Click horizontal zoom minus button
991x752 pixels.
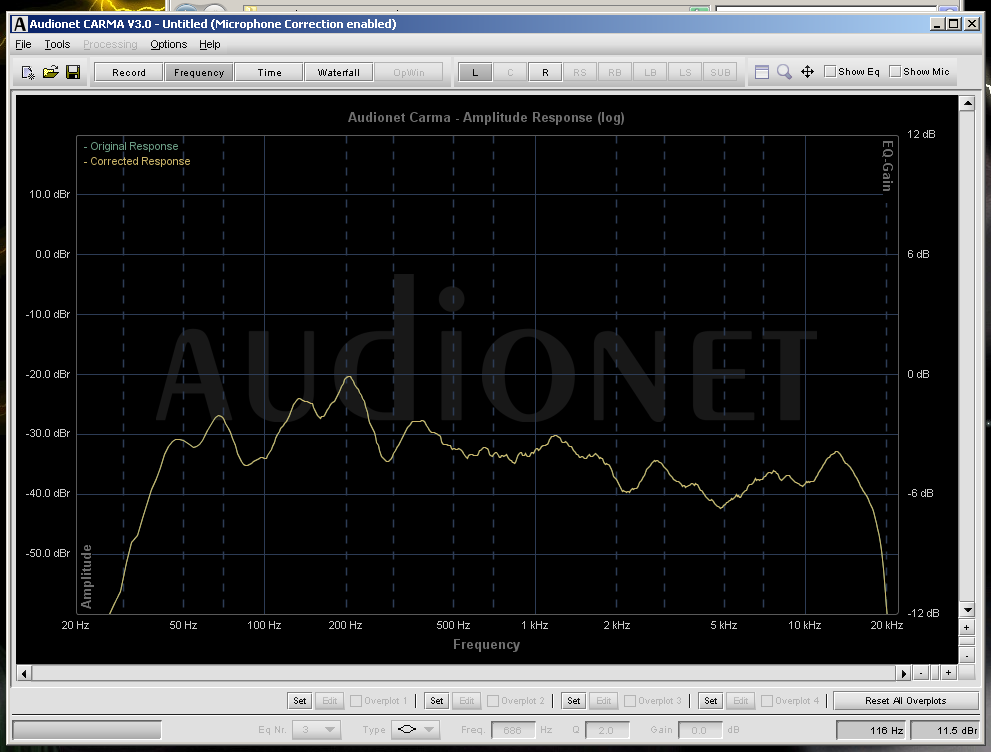[921, 674]
